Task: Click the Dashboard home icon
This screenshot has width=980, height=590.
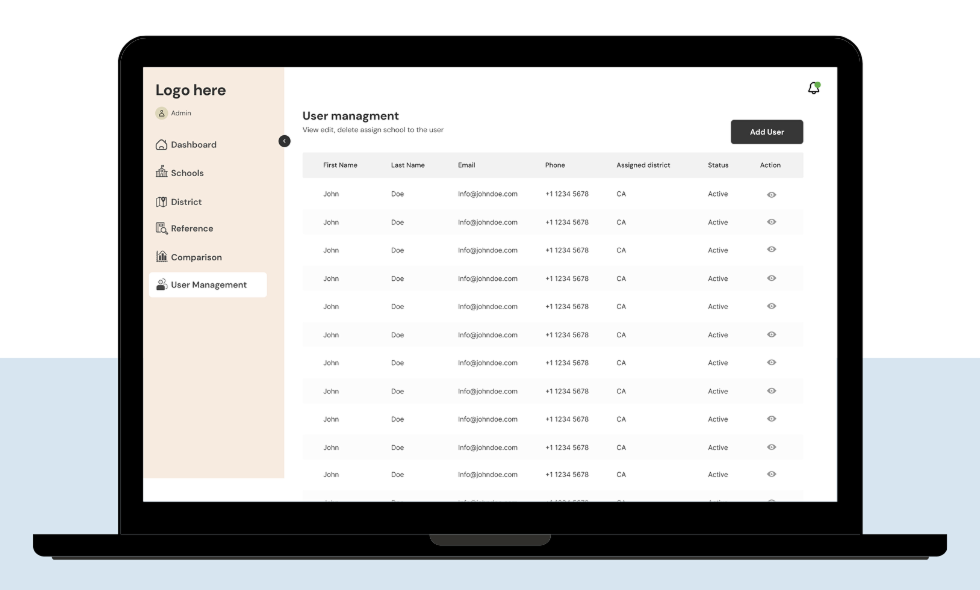Action: pos(161,145)
